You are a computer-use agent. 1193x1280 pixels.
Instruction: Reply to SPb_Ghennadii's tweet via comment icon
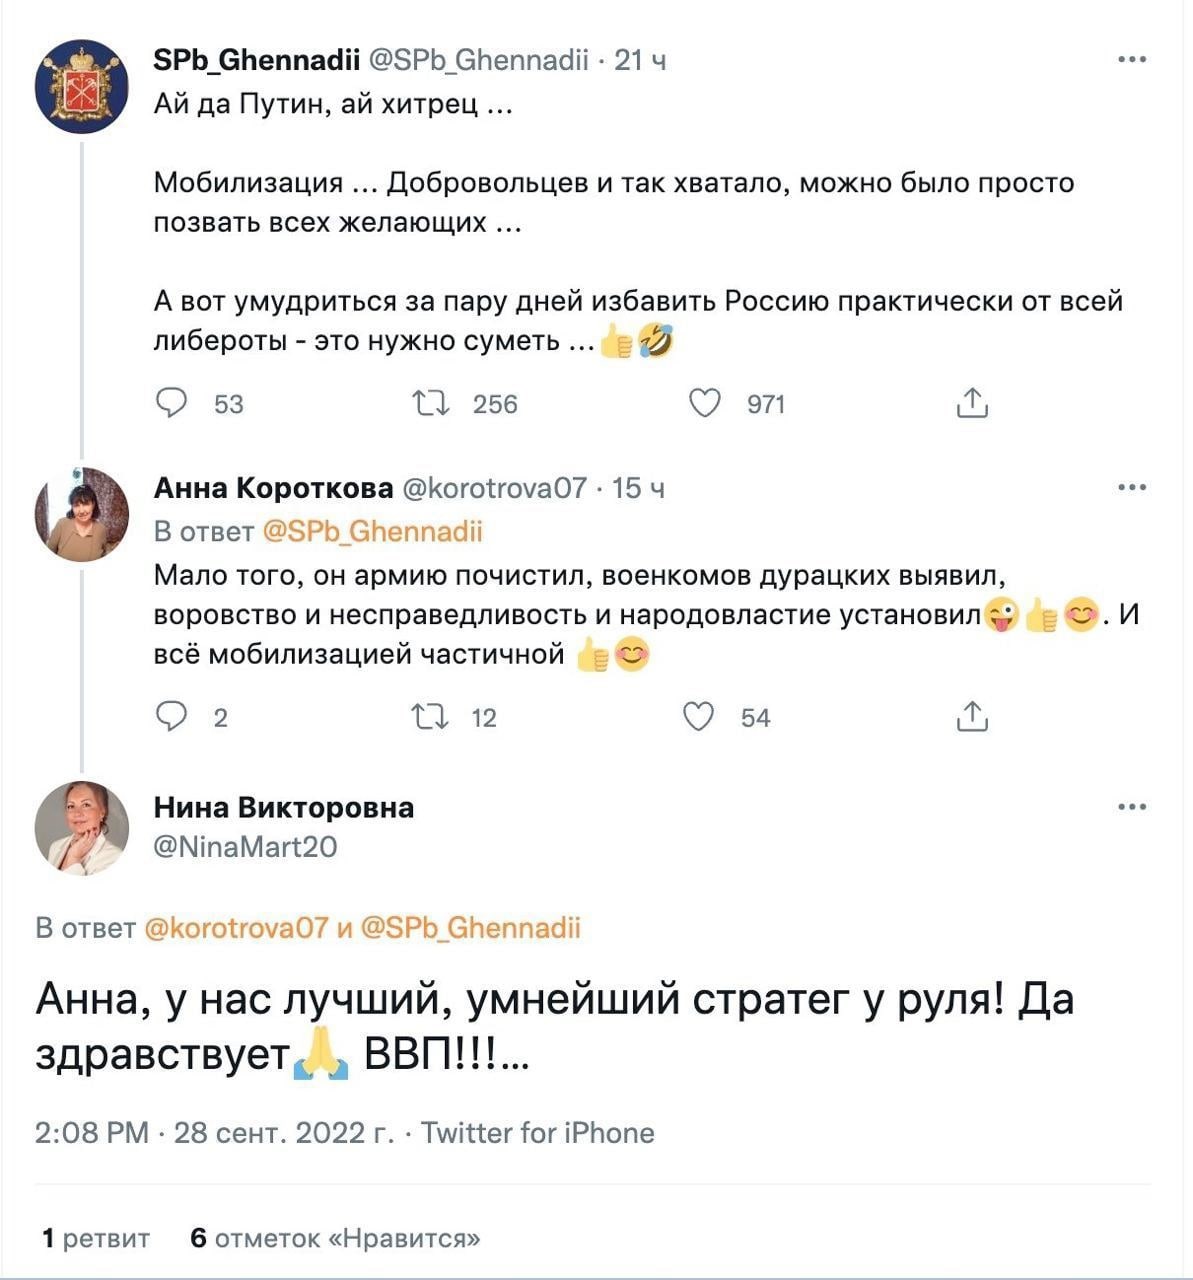(x=172, y=404)
